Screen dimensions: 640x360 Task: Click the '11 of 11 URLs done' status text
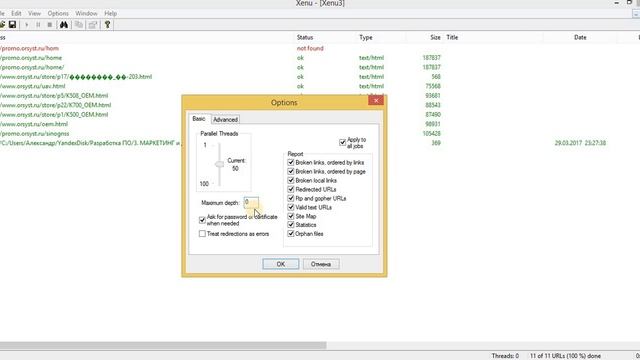pyautogui.click(x=565, y=356)
